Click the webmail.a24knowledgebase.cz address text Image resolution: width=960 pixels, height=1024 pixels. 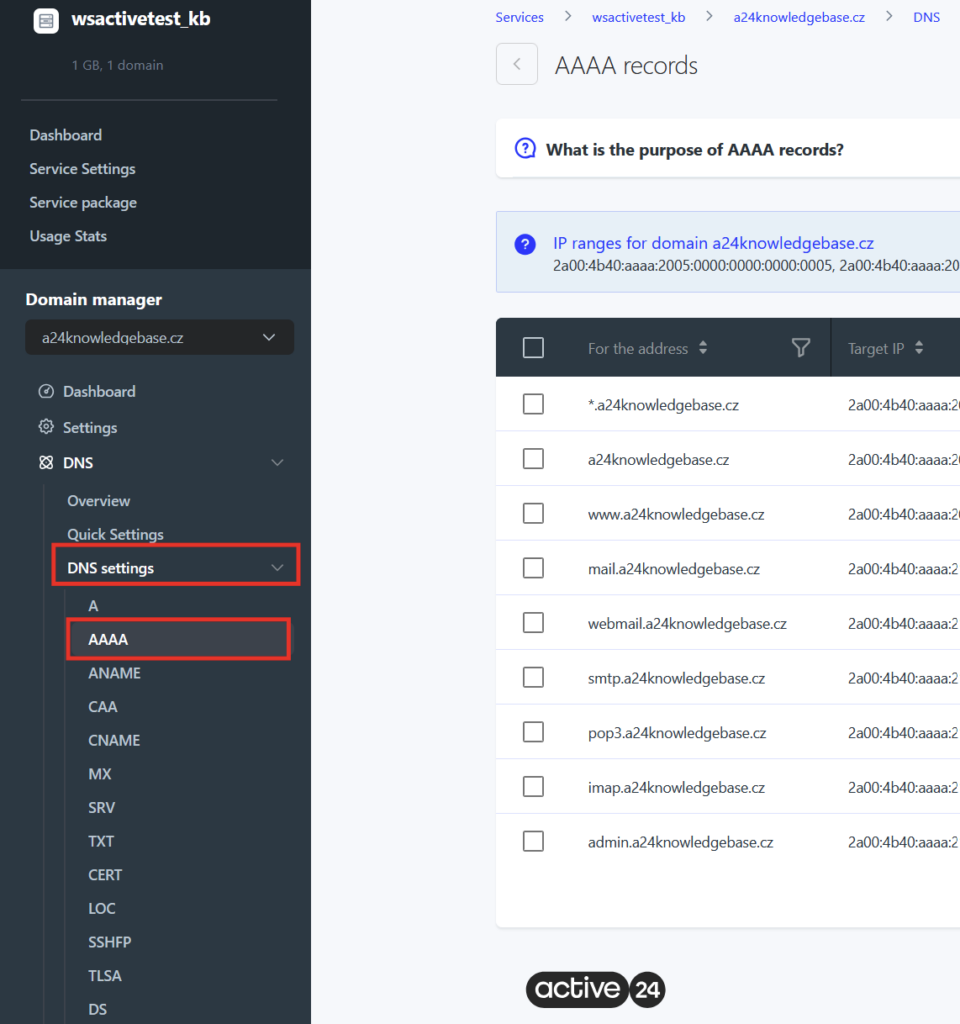click(x=687, y=624)
